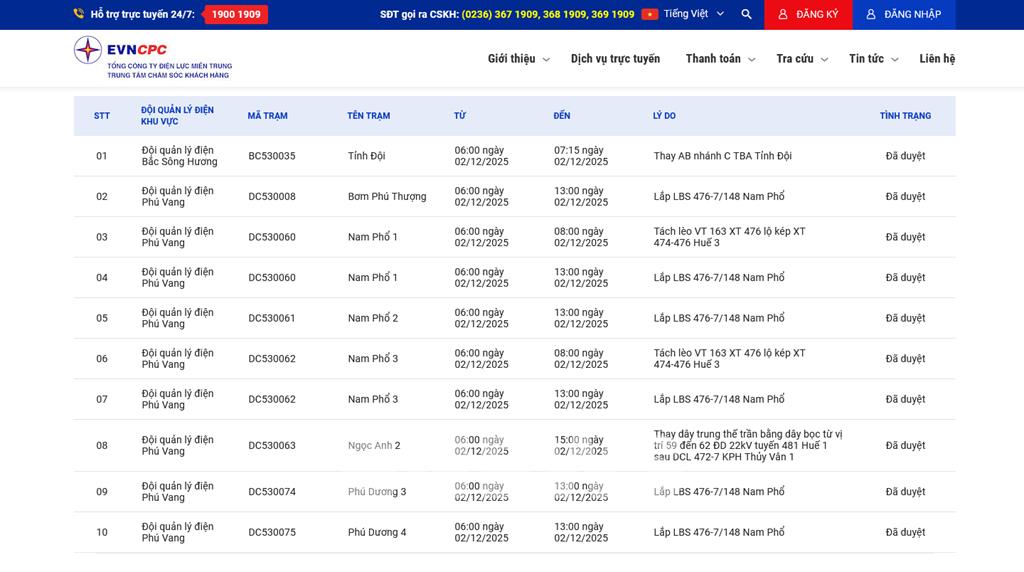Click the customer service phone numbers

[x=548, y=15]
